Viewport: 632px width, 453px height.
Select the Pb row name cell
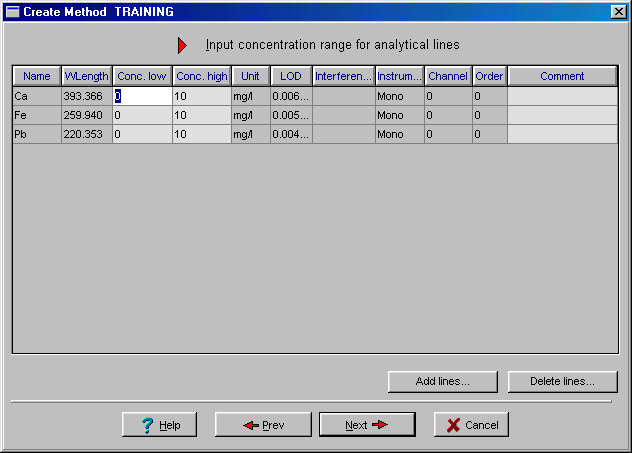pos(37,134)
